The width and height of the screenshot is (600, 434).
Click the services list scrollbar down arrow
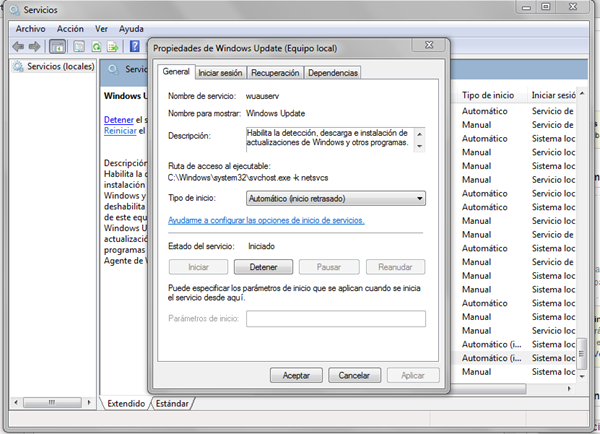pyautogui.click(x=582, y=377)
